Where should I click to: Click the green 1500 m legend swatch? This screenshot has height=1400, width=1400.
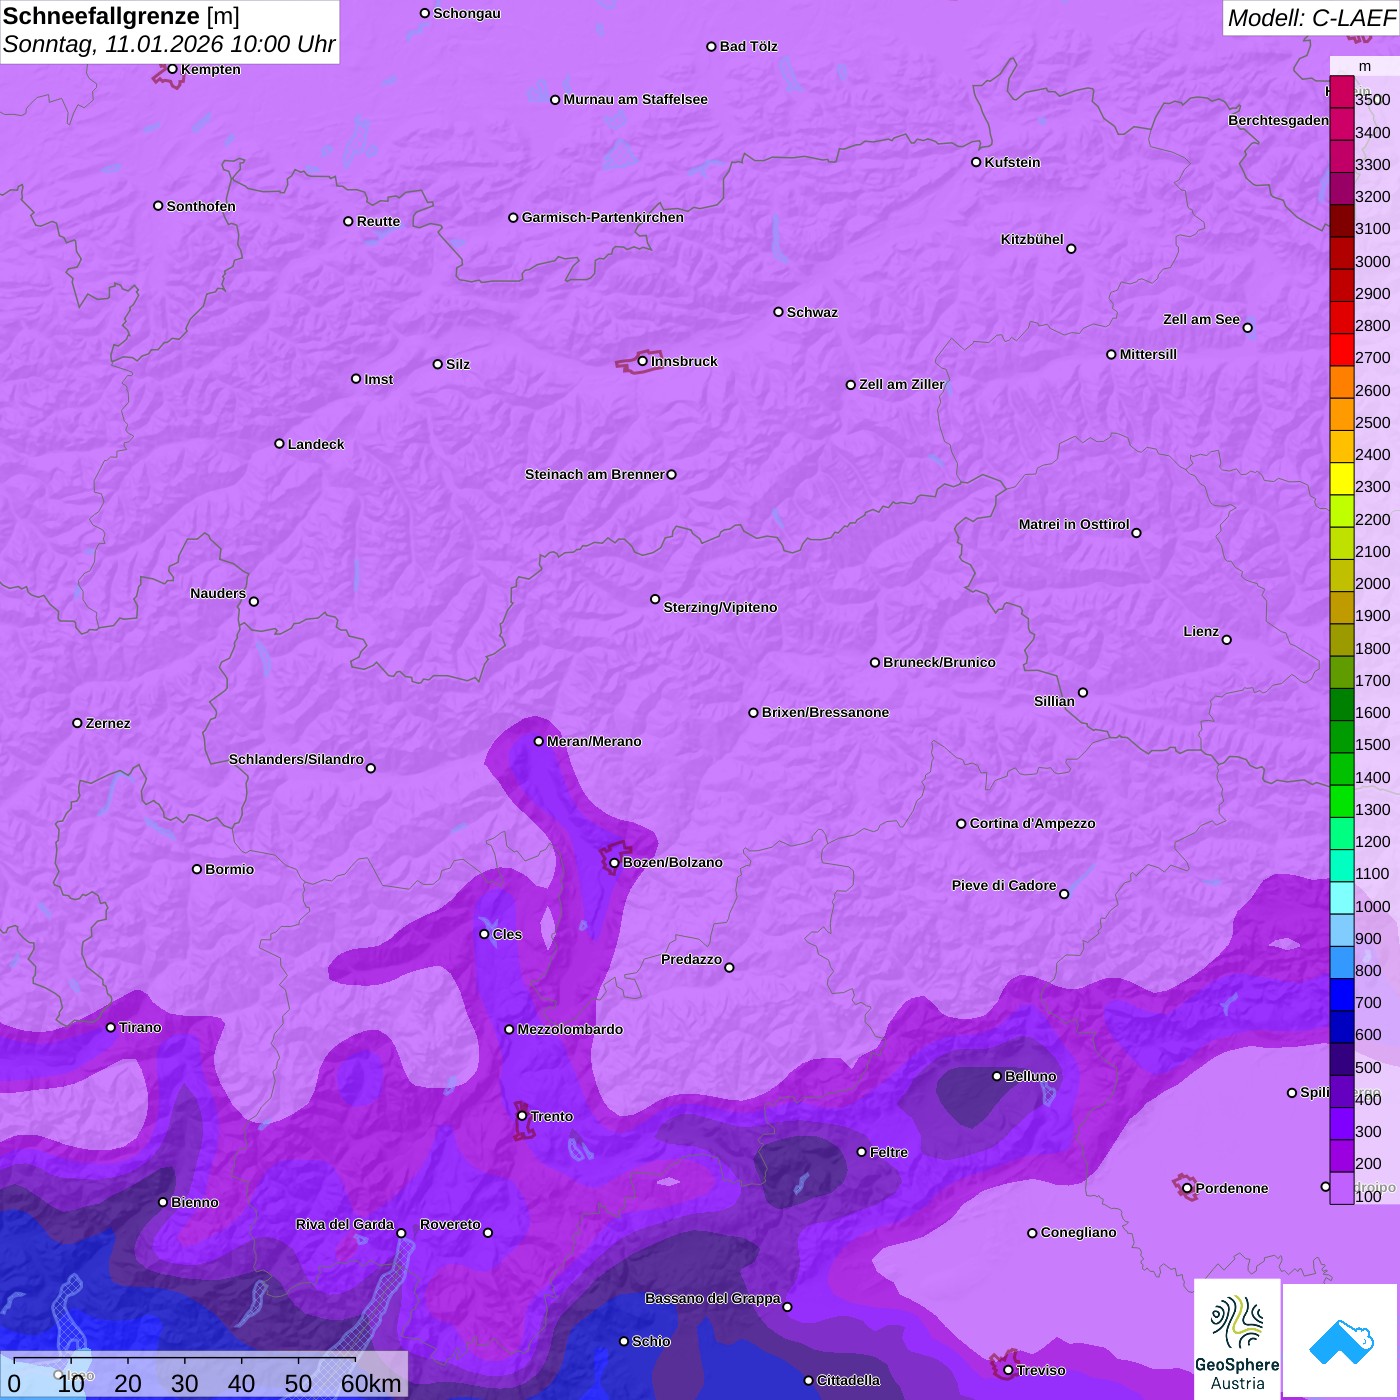pos(1341,737)
